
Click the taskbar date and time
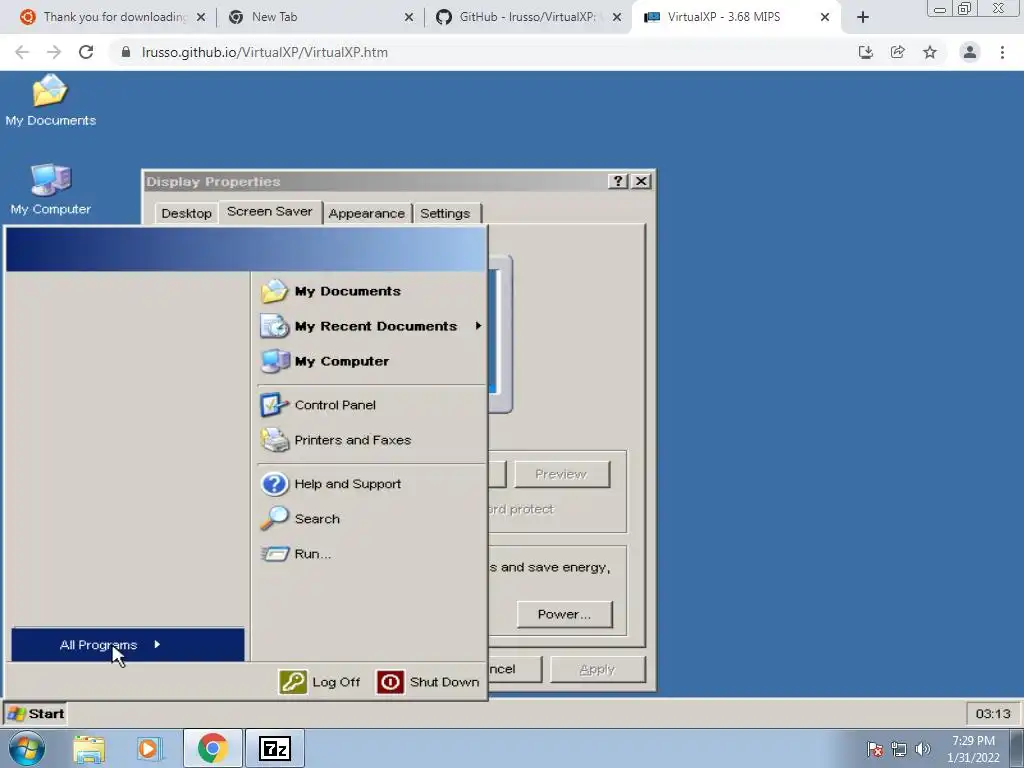(x=973, y=749)
